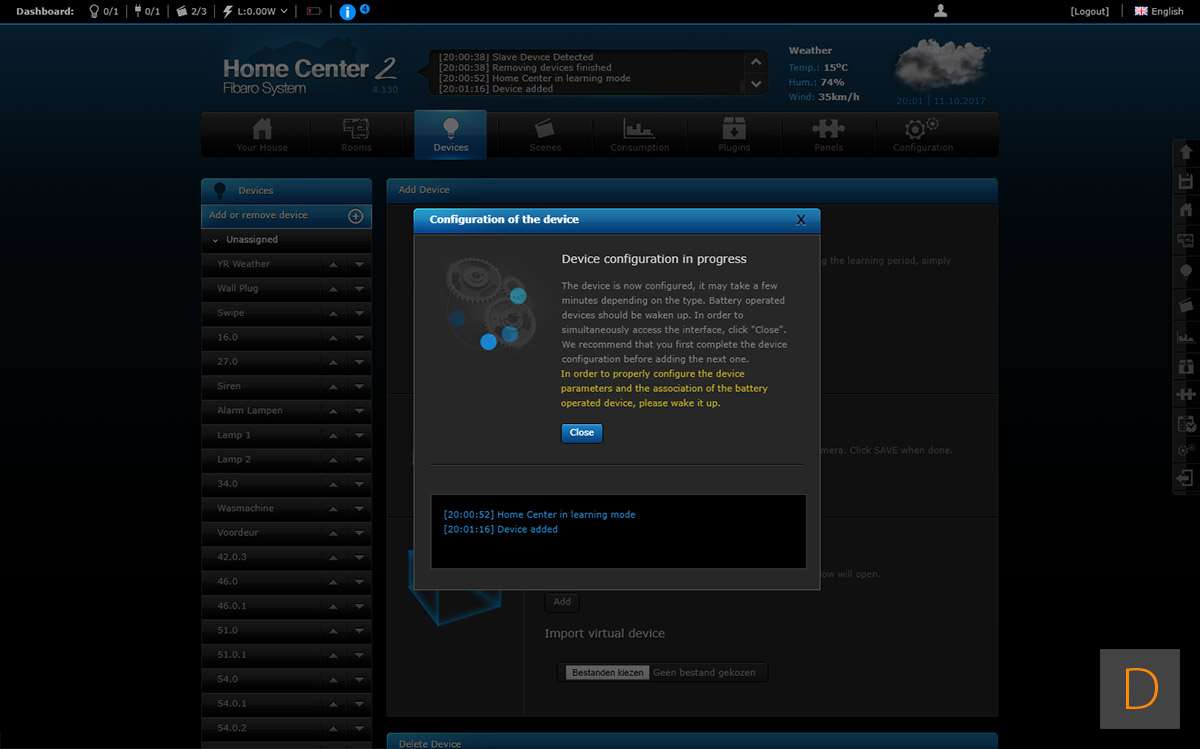Click the save floppy icon in right sidebar
The image size is (1200, 749).
click(1186, 181)
